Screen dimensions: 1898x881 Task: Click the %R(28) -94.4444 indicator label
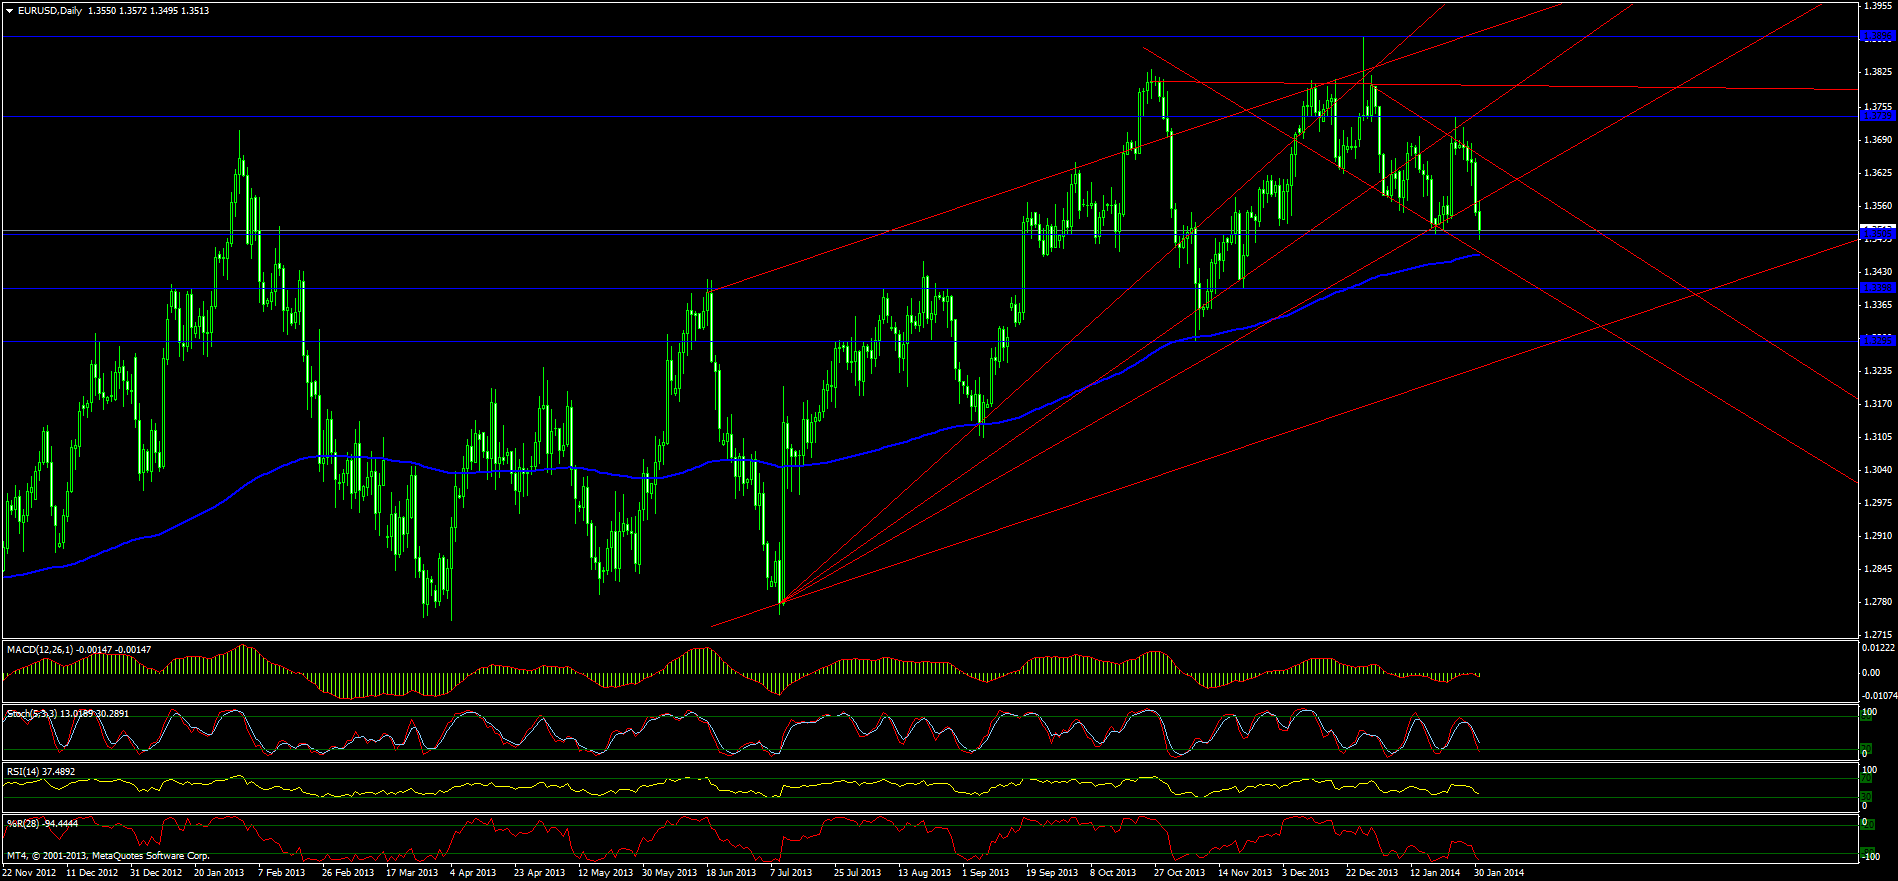click(x=42, y=824)
